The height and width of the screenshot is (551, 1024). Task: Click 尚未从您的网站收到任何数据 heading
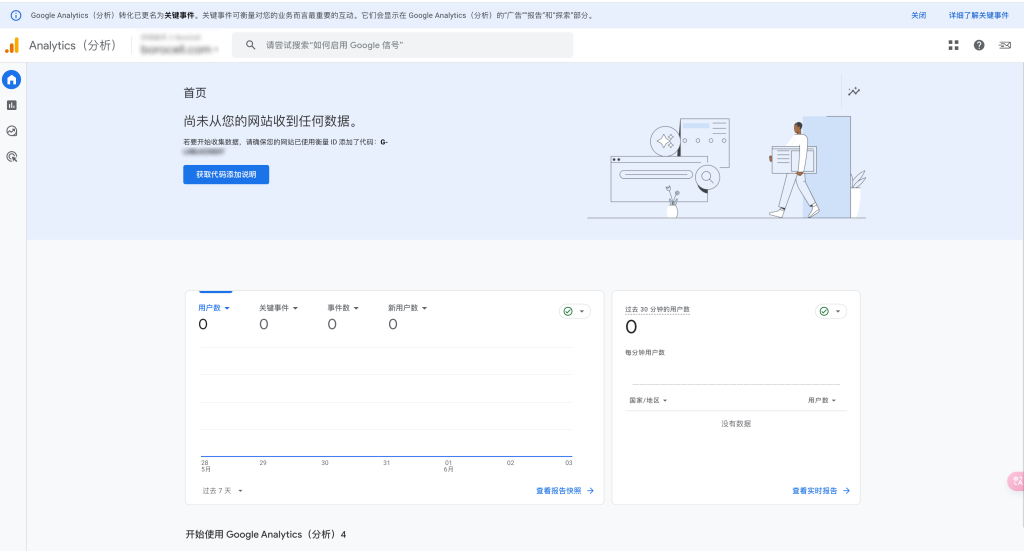(270, 121)
